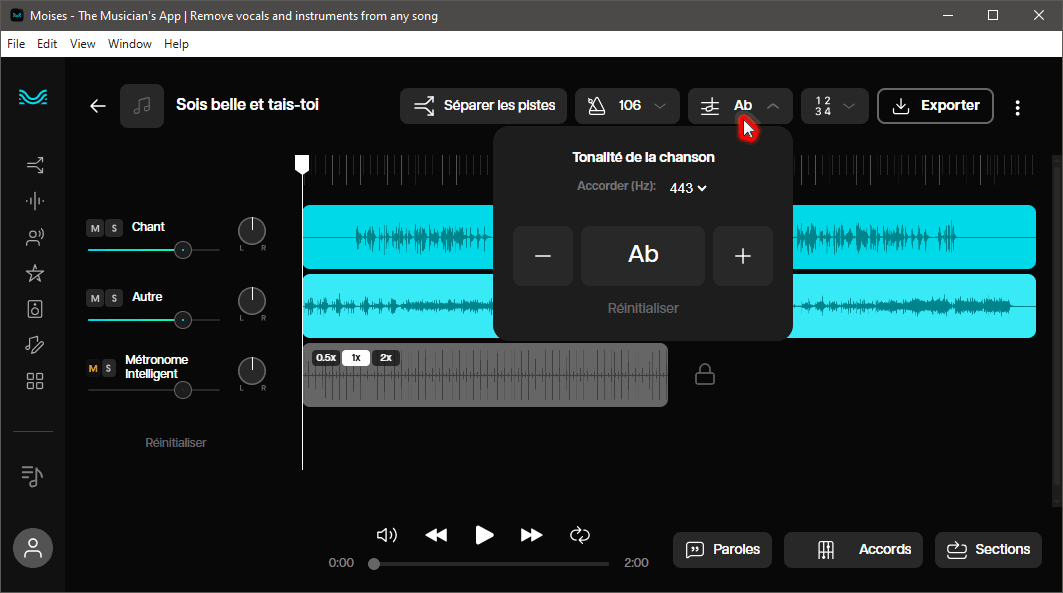Mute the Chant track
Image resolution: width=1063 pixels, height=593 pixels.
[95, 229]
